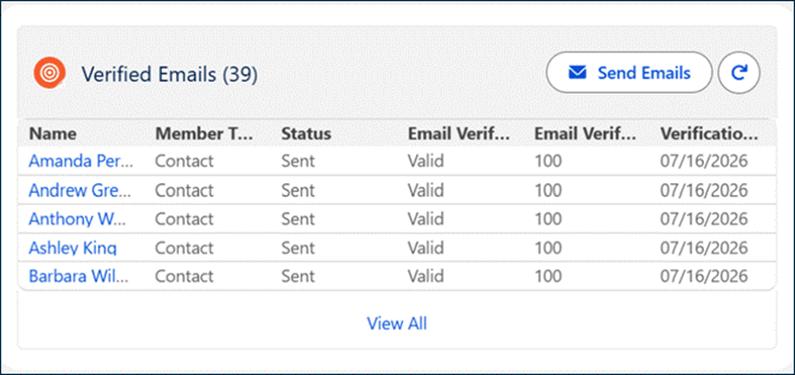
Task: Click the first Email Verif... column header
Action: coord(458,134)
